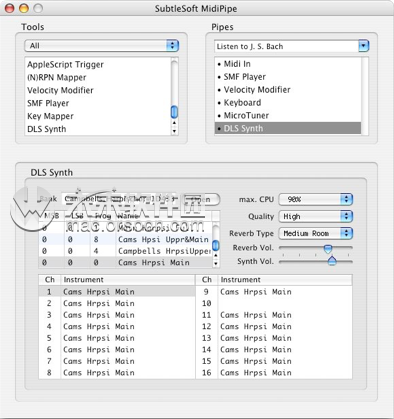Click the right Instrument column header

[x=285, y=280]
